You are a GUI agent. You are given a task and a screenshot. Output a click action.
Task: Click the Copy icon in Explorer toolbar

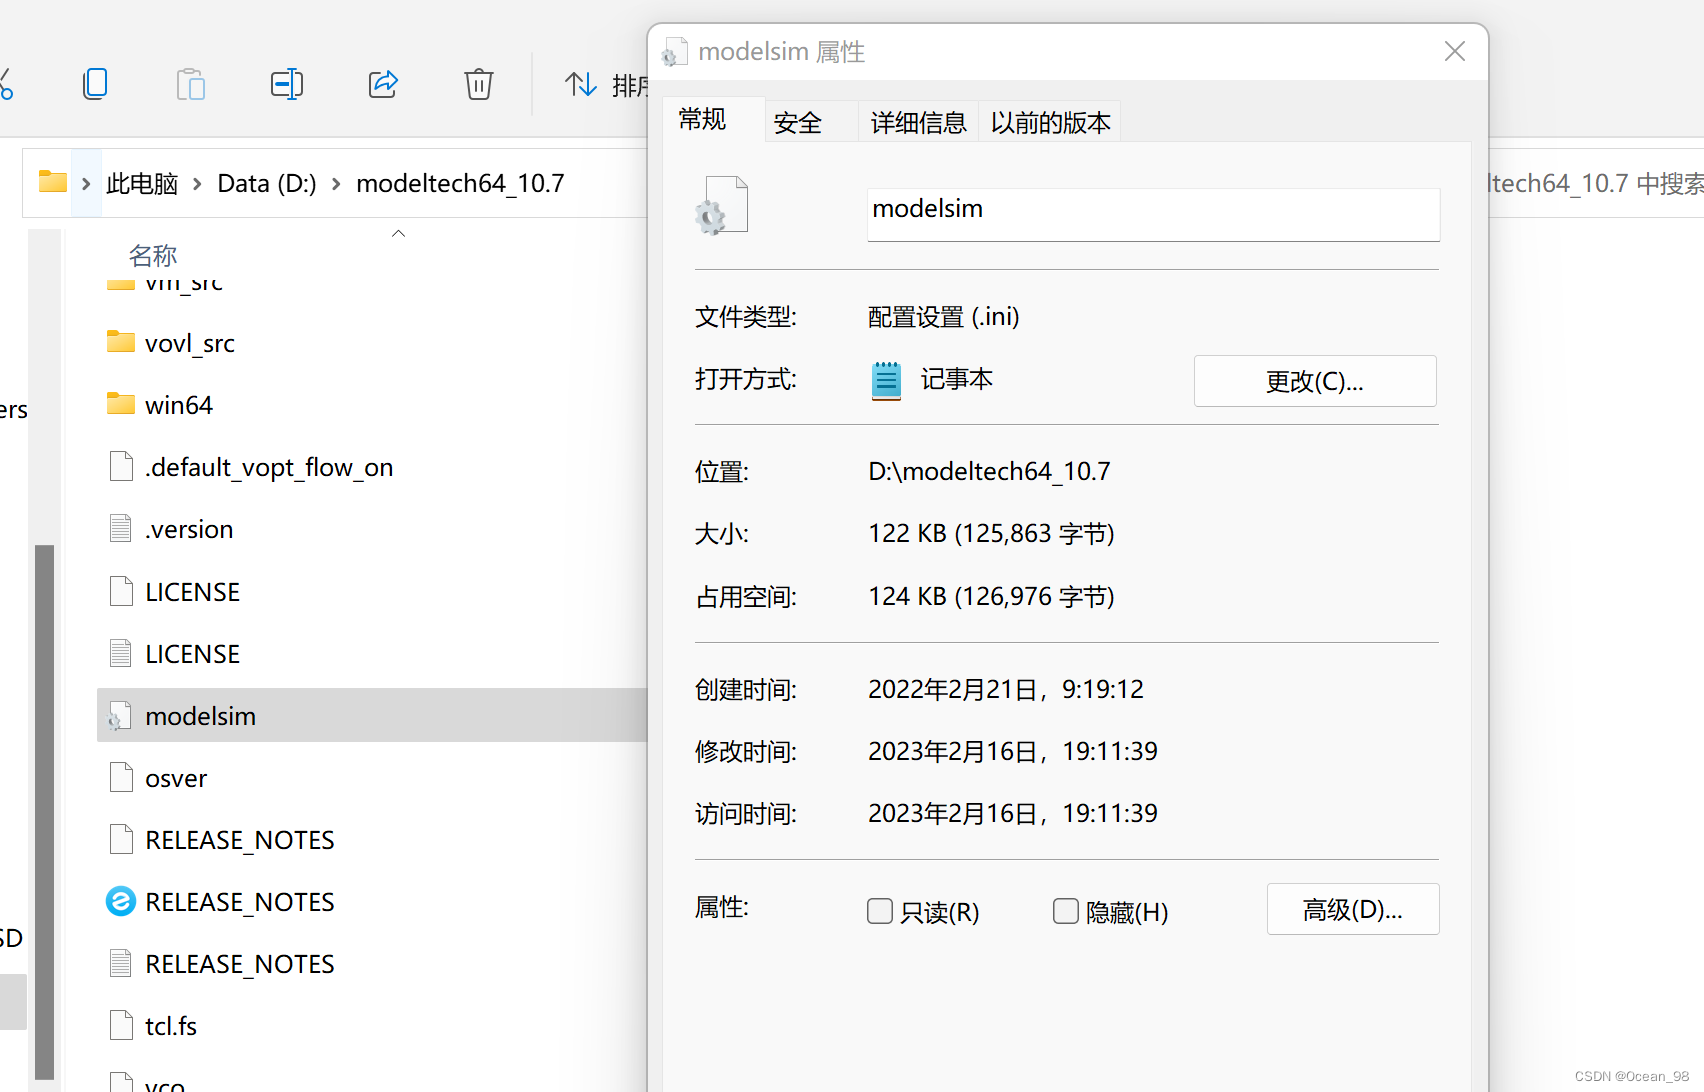(95, 84)
